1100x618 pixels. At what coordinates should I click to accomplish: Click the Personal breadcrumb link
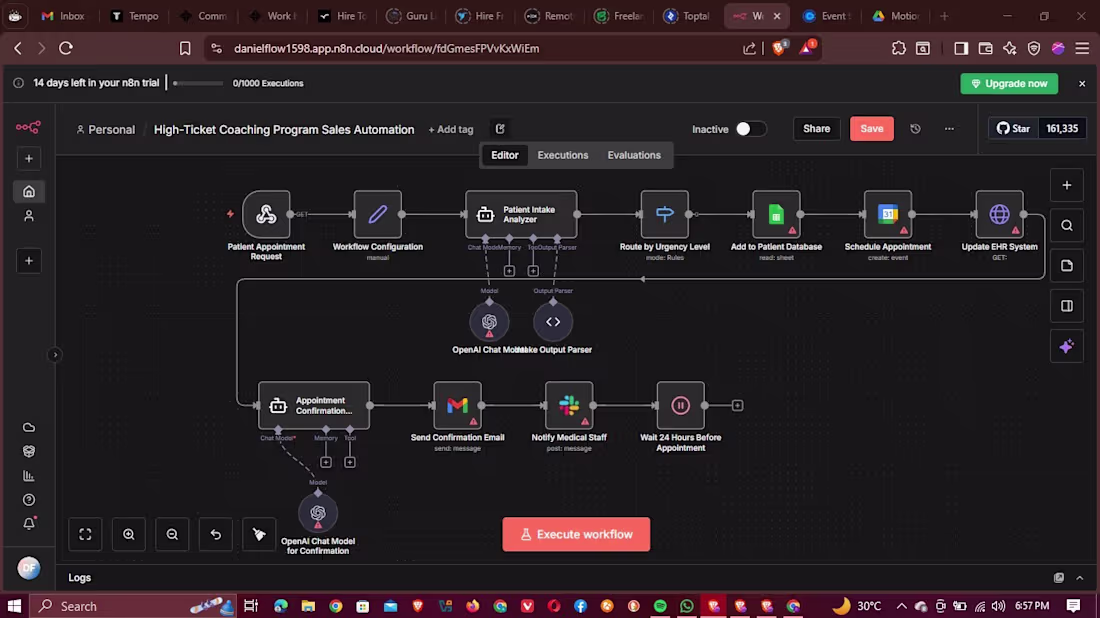(x=105, y=130)
